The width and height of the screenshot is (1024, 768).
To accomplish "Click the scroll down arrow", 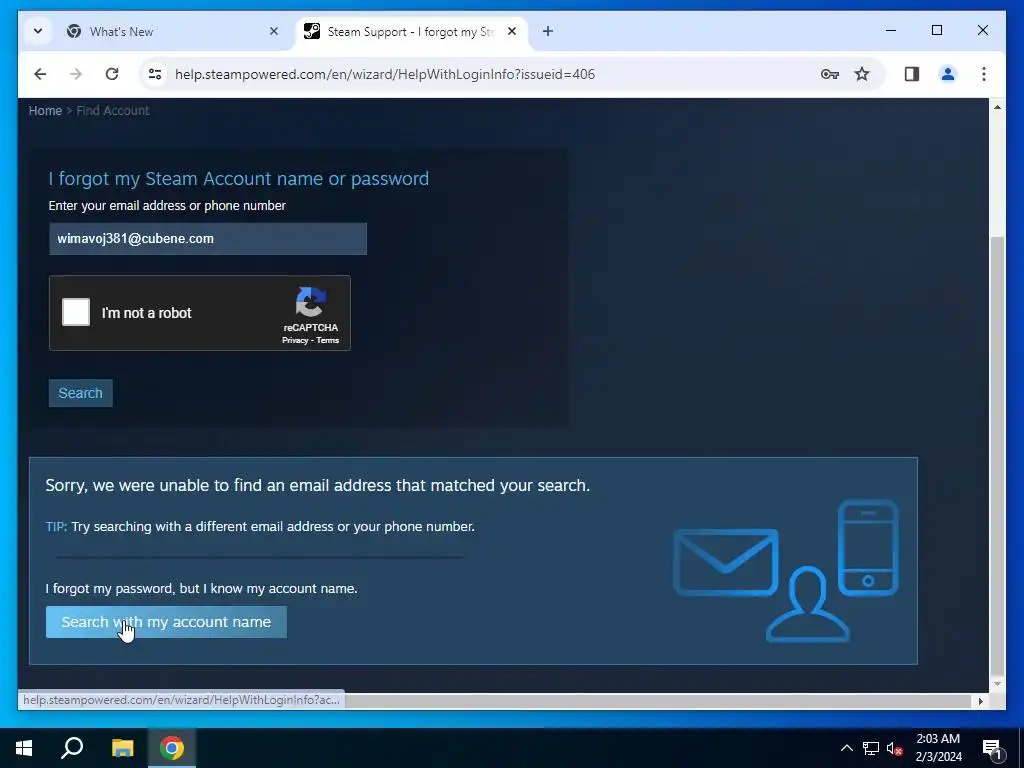I will pyautogui.click(x=997, y=684).
